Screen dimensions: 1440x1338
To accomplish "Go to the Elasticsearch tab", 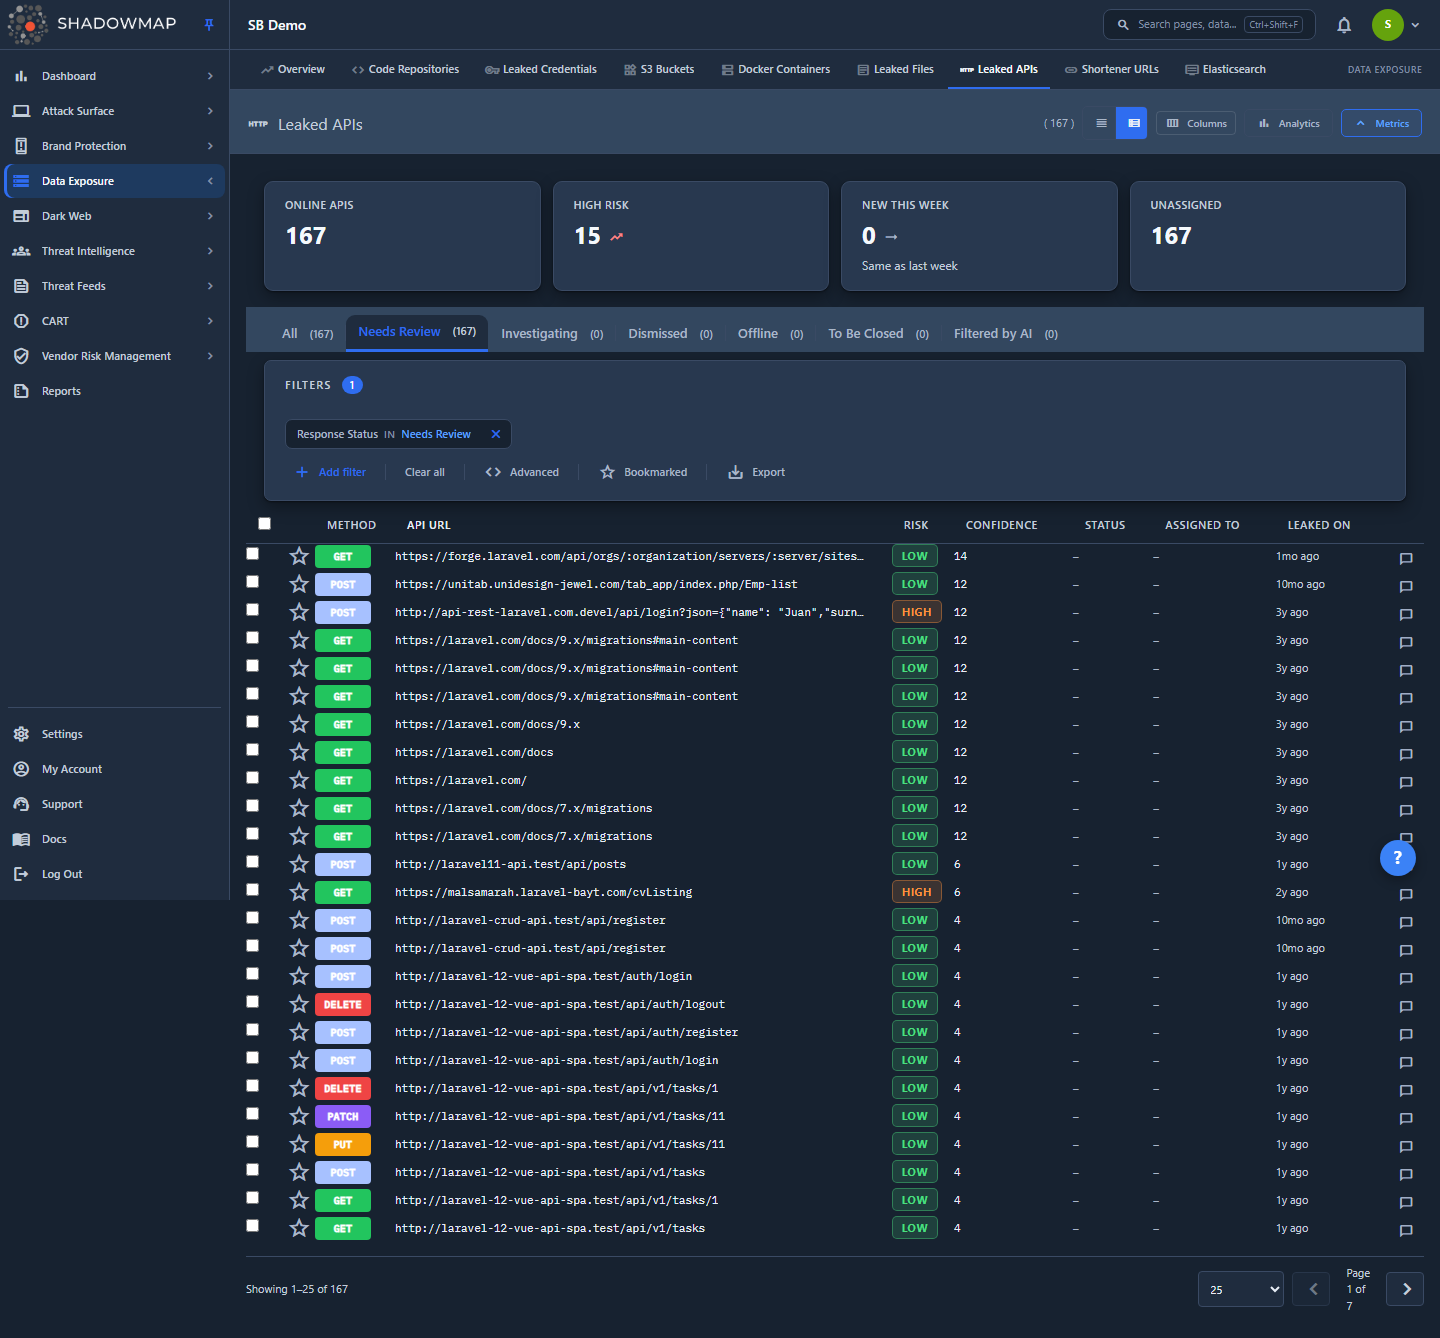I will pos(1226,69).
